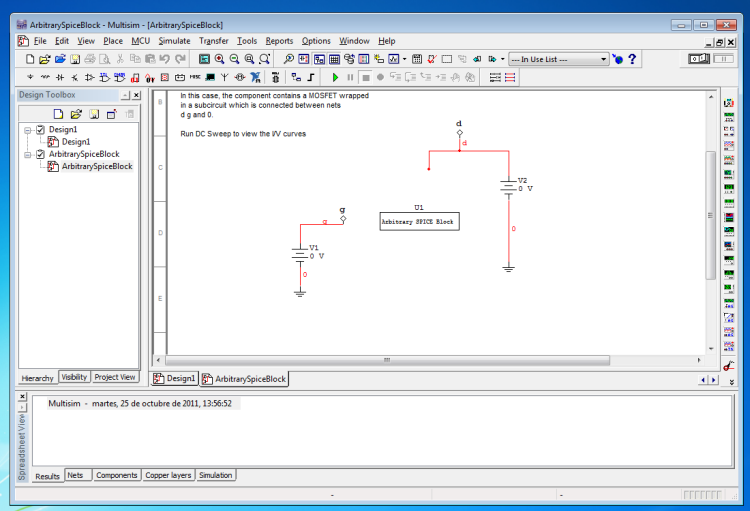
Task: Select the Visibility tab in Design Toolbox
Action: (74, 377)
